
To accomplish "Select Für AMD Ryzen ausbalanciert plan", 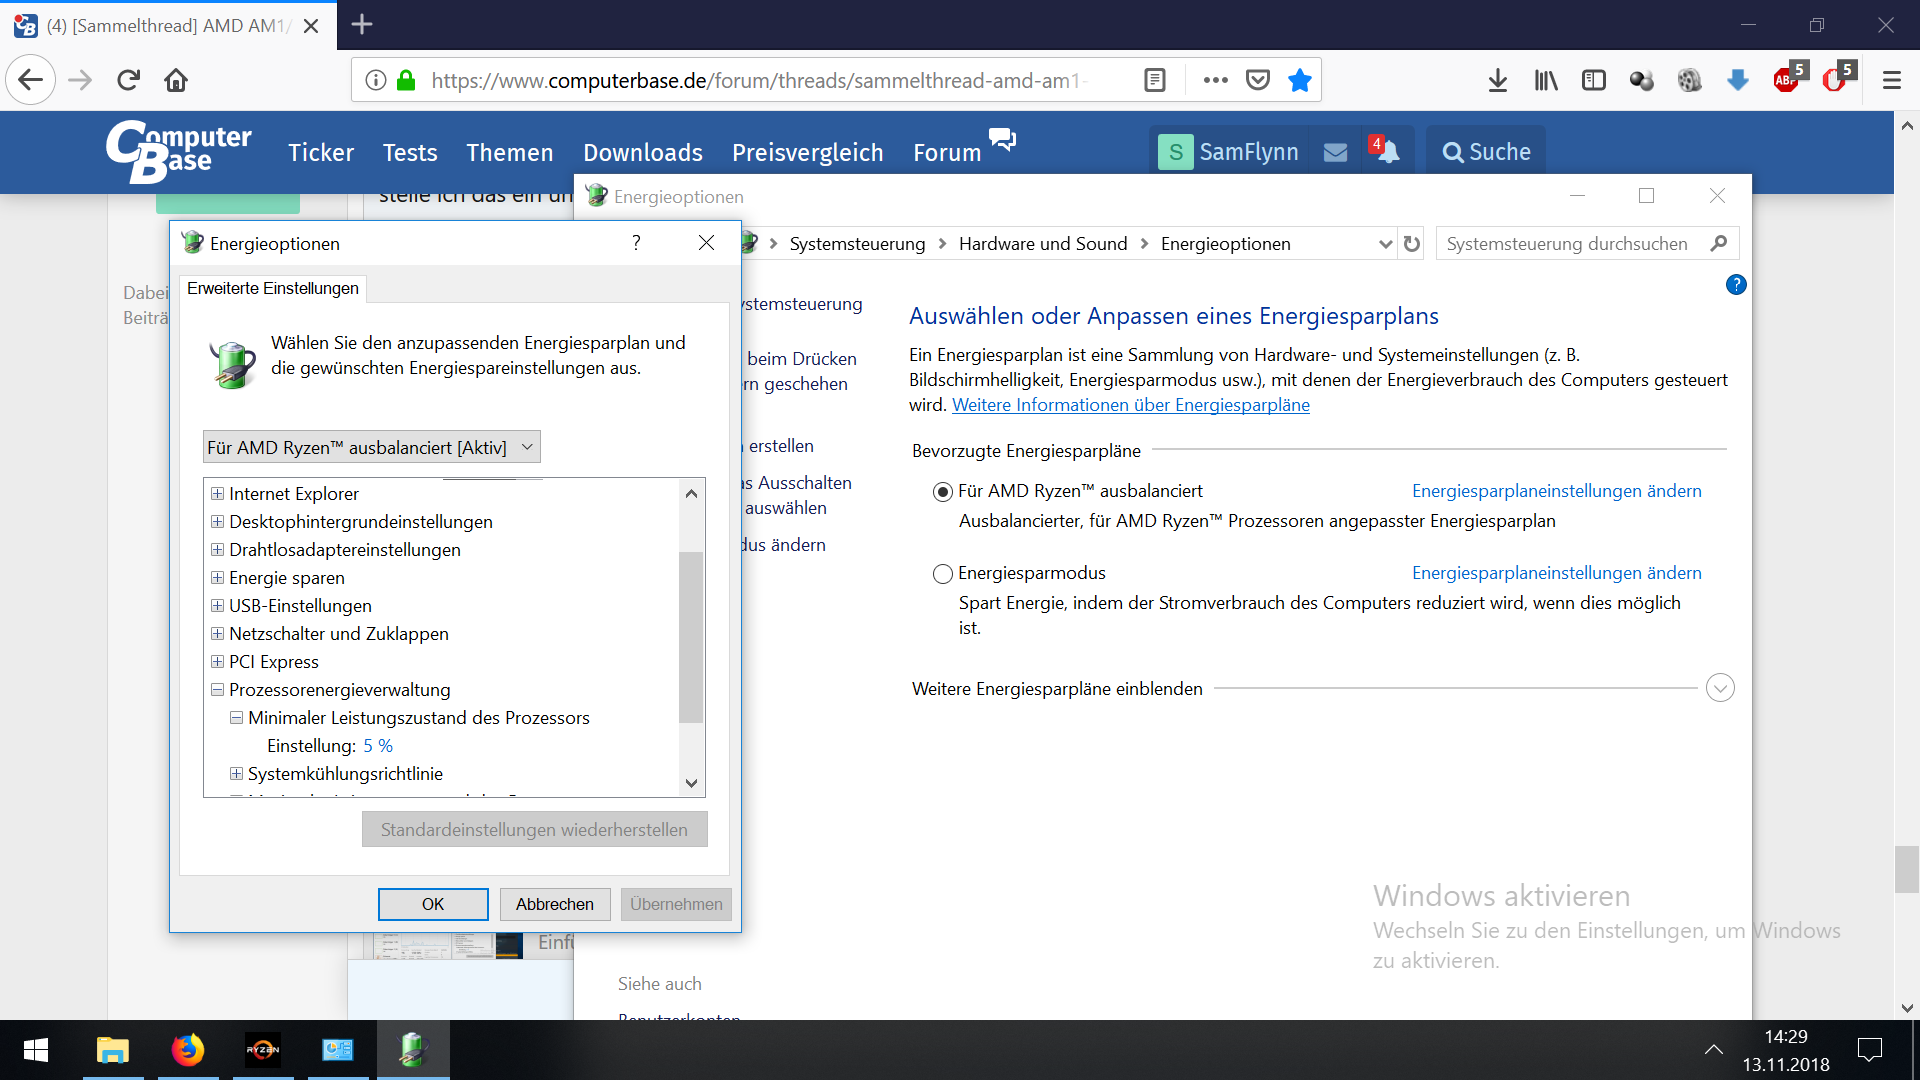I will coord(942,492).
